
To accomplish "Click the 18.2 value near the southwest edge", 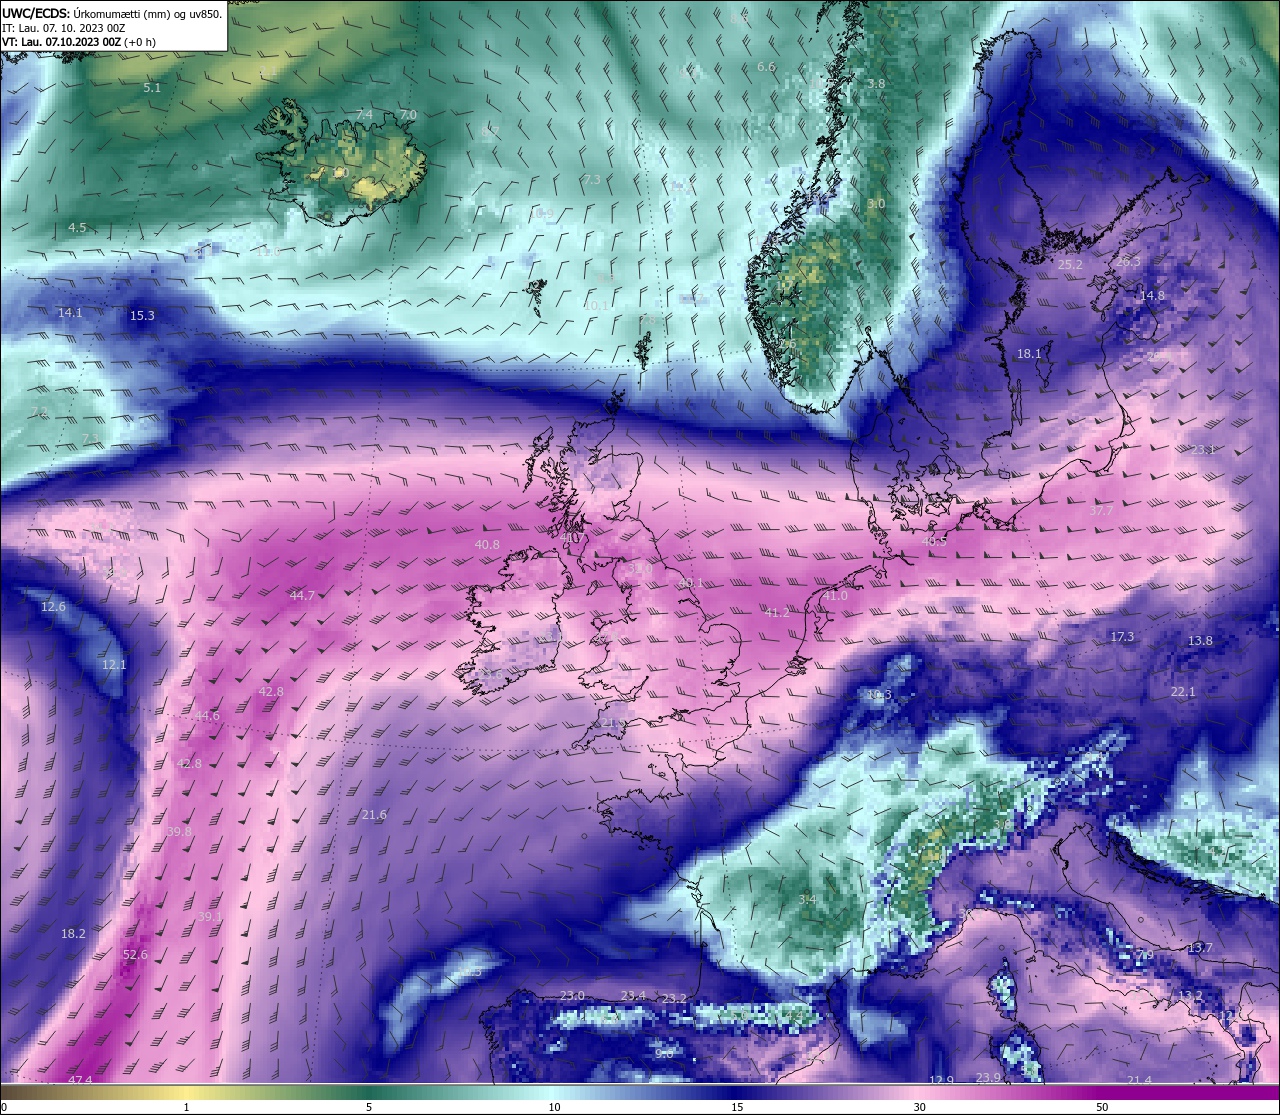I will click(73, 934).
